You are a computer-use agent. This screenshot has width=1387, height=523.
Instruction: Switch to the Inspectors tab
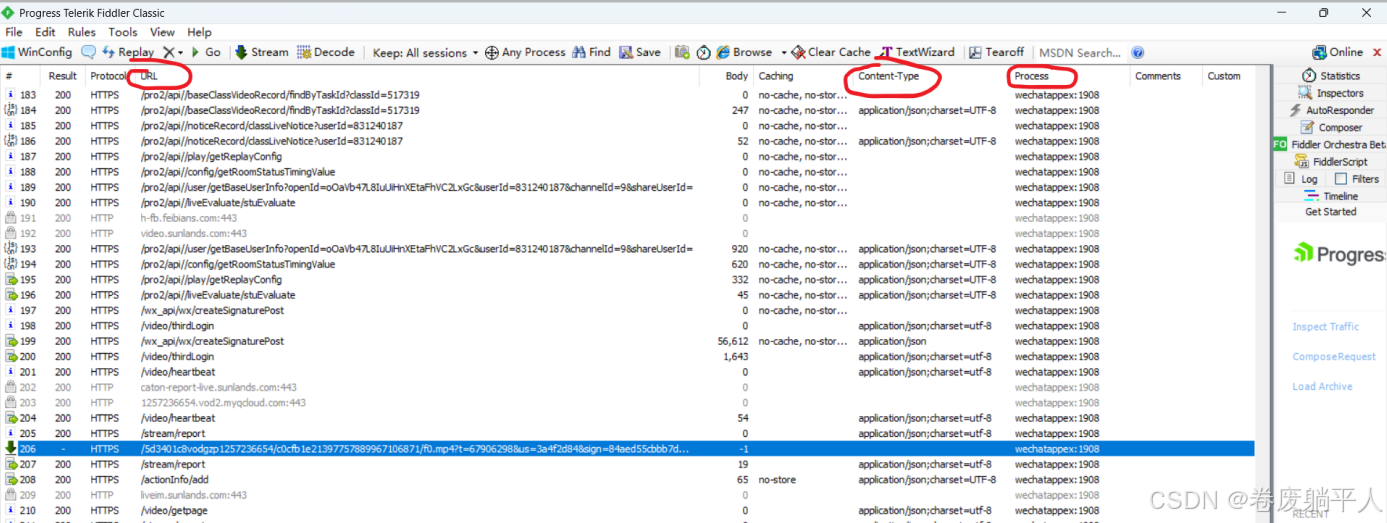1331,93
